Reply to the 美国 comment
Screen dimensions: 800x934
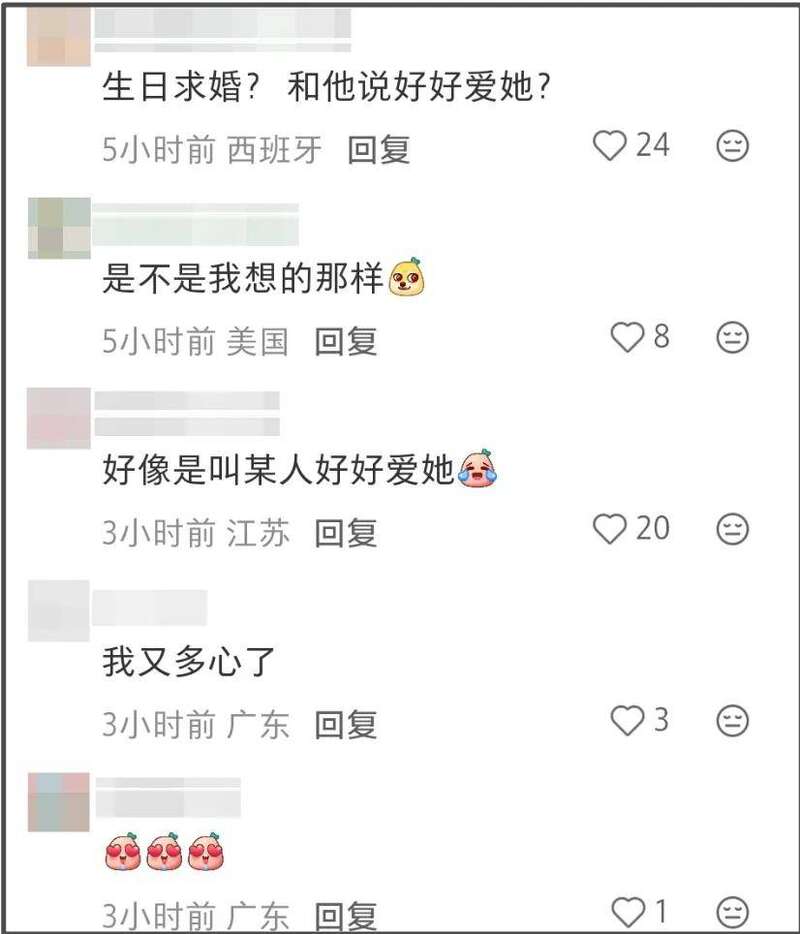tap(346, 341)
